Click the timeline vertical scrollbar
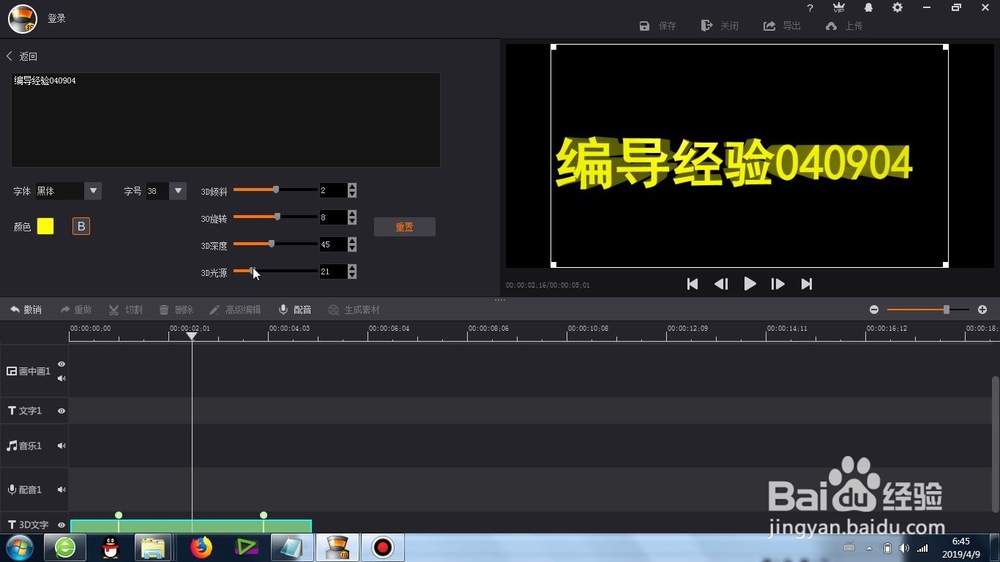 (995, 444)
